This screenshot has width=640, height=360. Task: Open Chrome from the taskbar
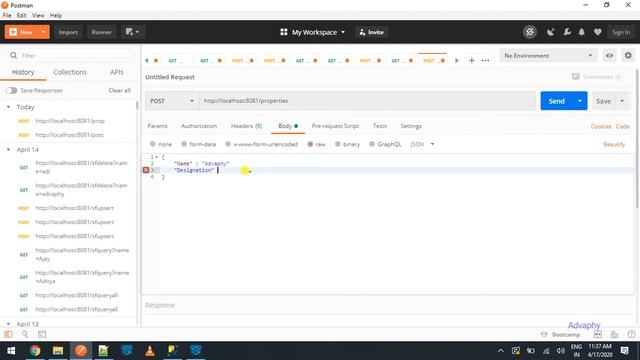point(35,351)
